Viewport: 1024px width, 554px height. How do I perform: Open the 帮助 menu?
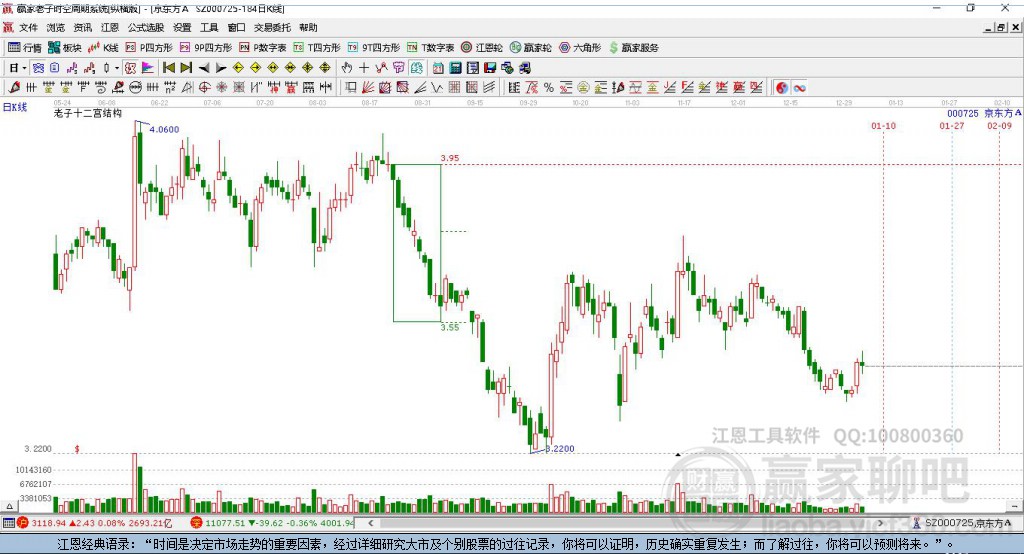(308, 27)
